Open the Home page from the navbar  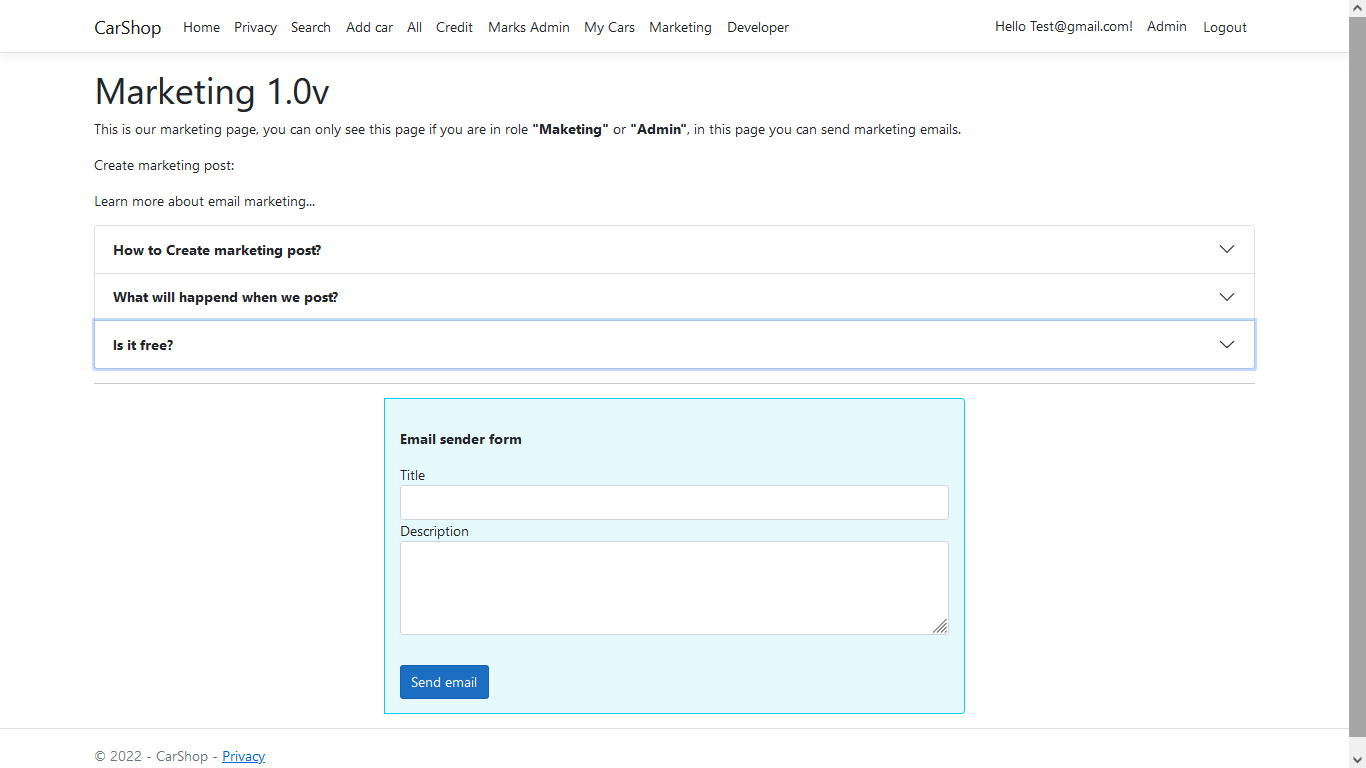point(201,27)
